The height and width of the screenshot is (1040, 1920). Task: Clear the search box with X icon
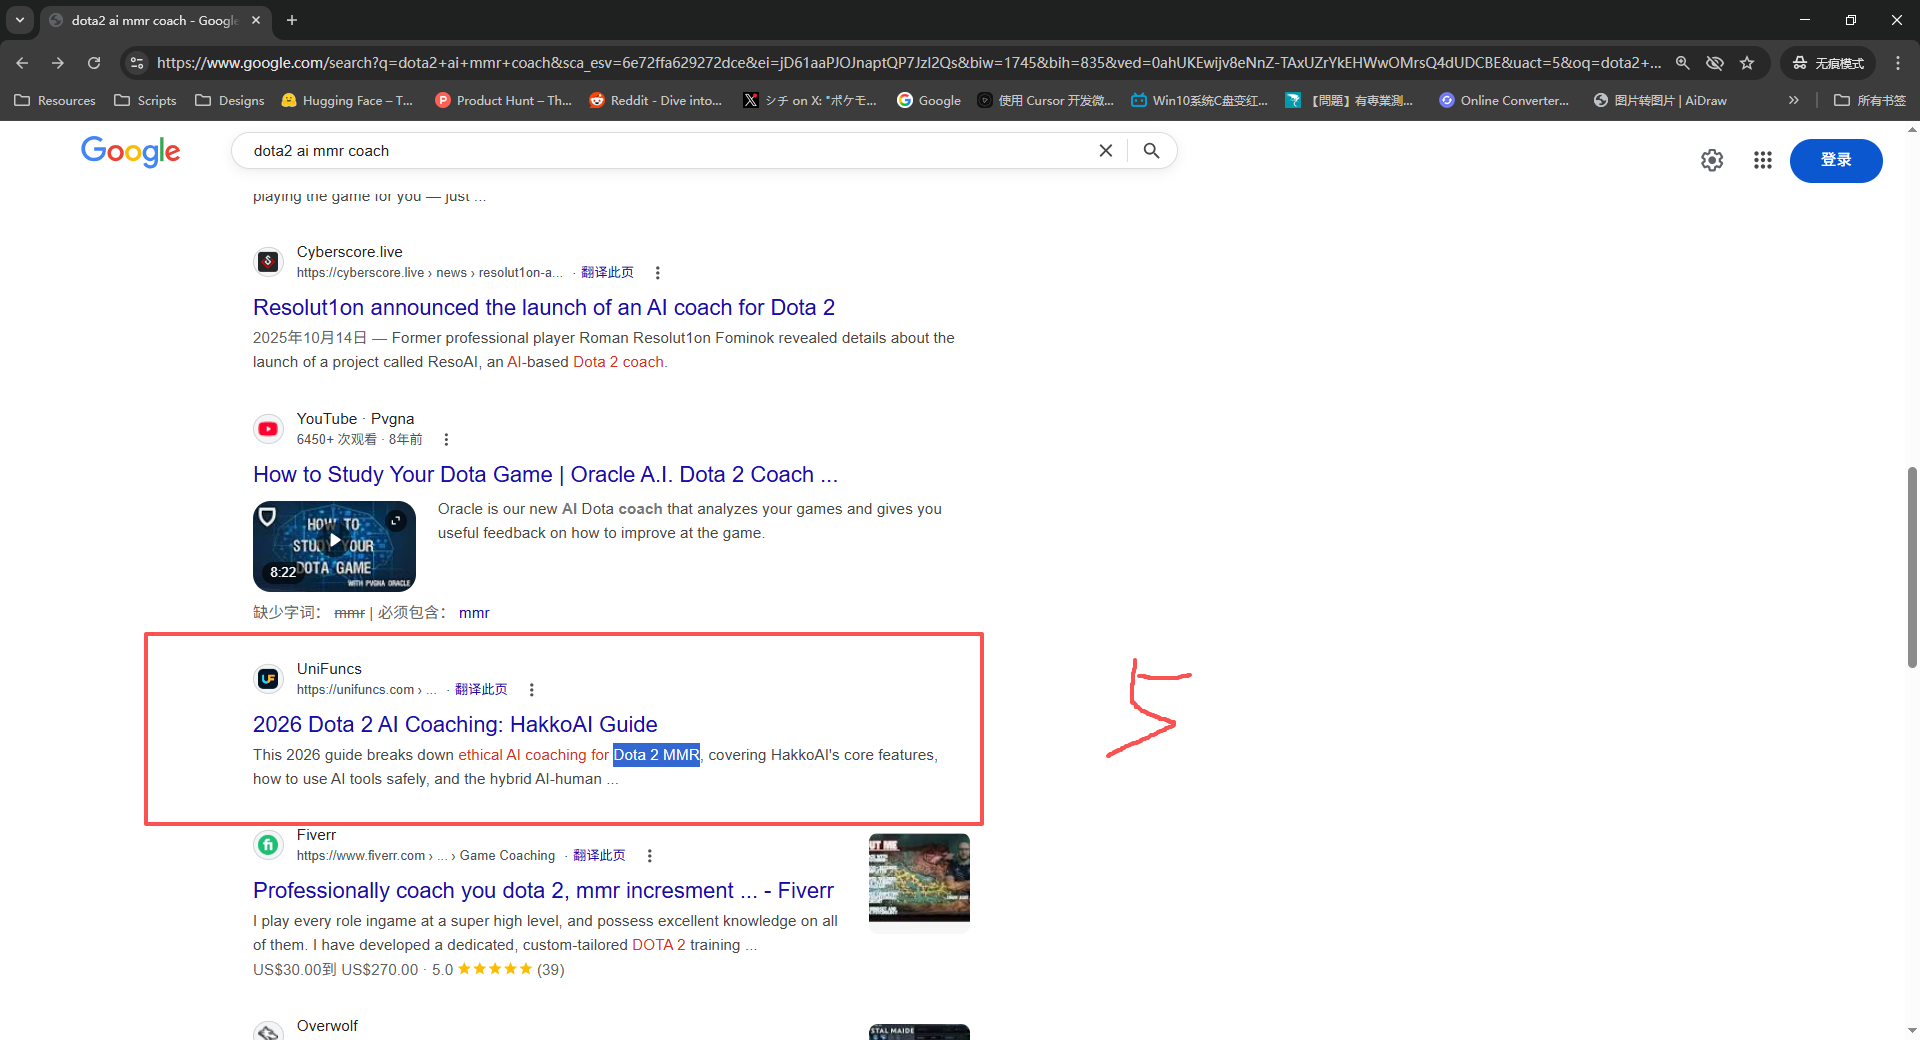1105,151
